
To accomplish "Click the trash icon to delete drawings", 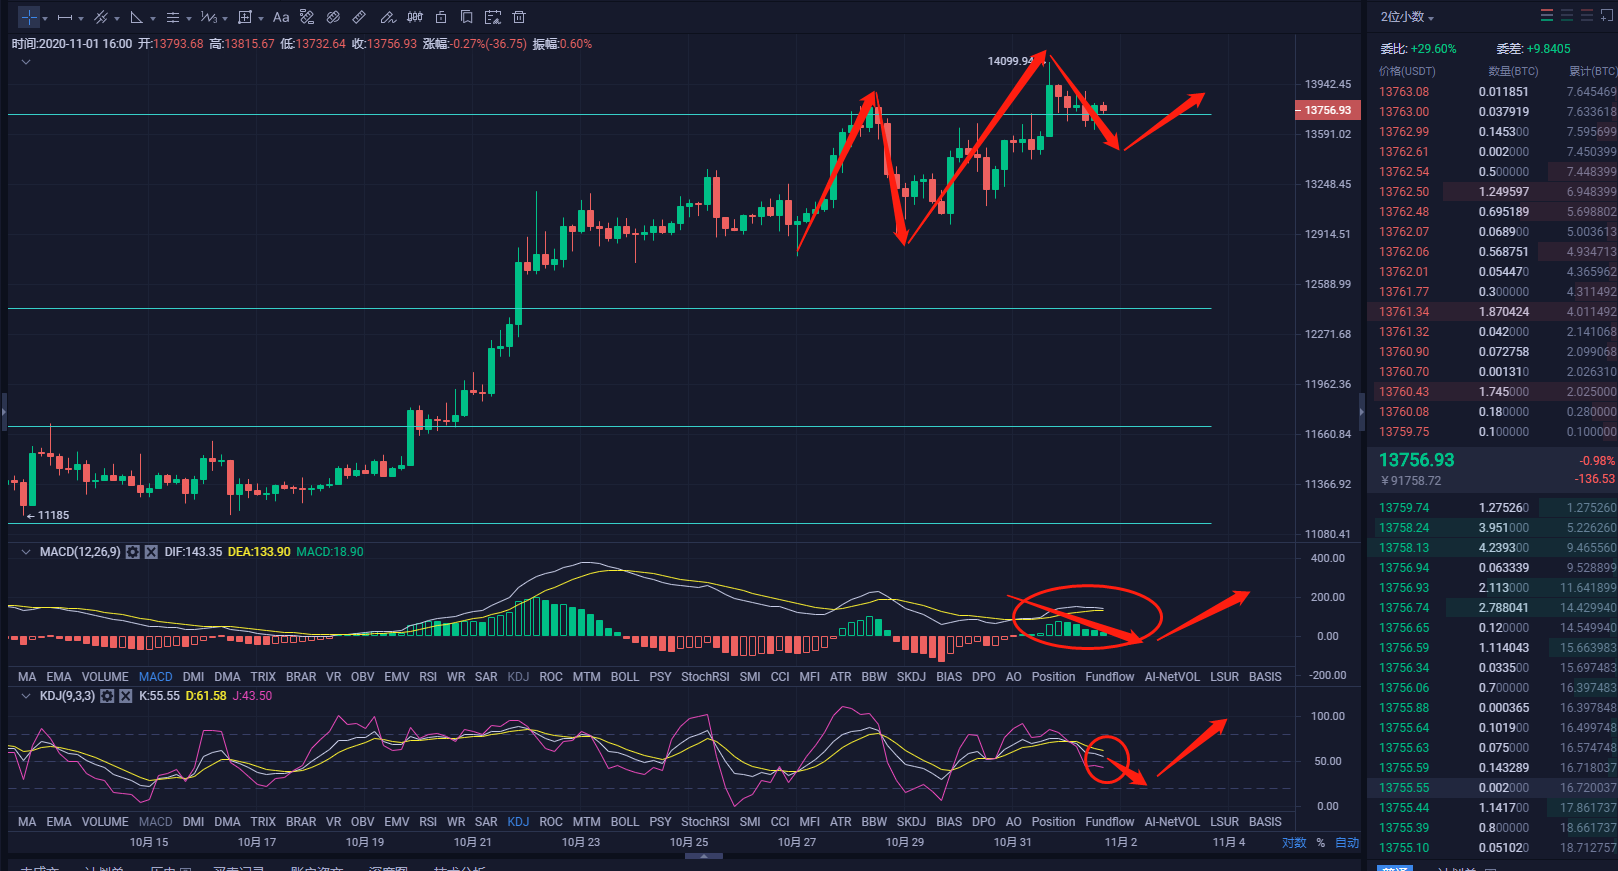I will (x=519, y=17).
